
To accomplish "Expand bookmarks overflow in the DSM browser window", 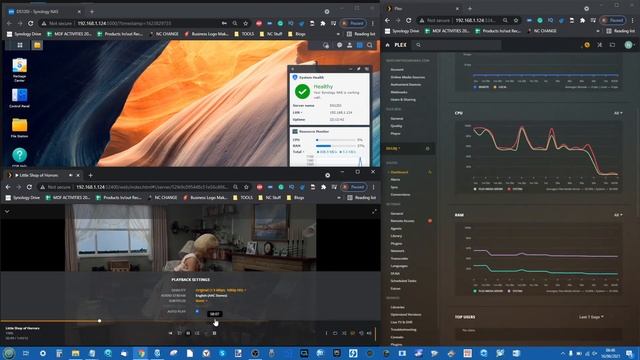I will pyautogui.click(x=338, y=34).
